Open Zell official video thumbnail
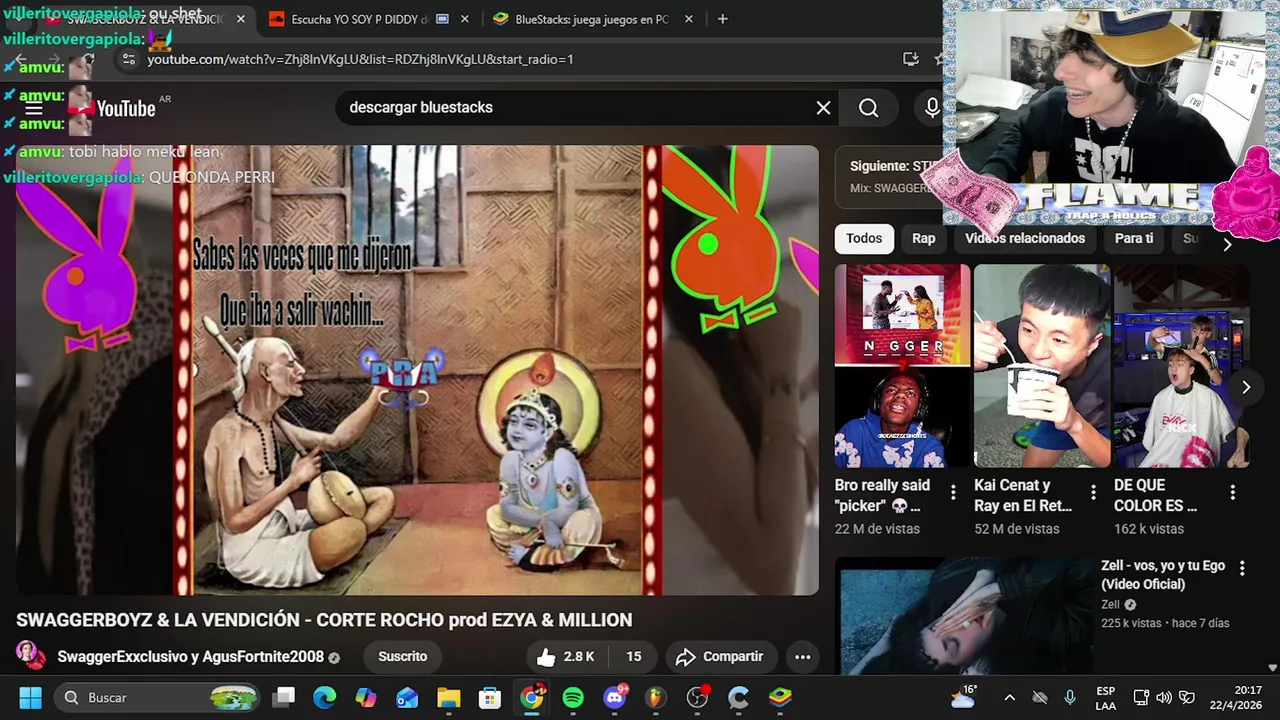Image resolution: width=1280 pixels, height=720 pixels. coord(964,615)
